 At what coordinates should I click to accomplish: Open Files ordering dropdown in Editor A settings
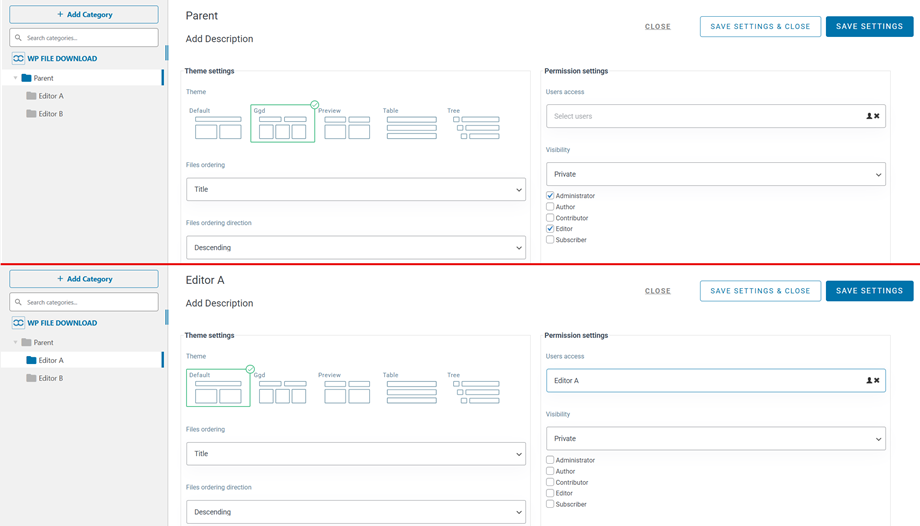355,454
